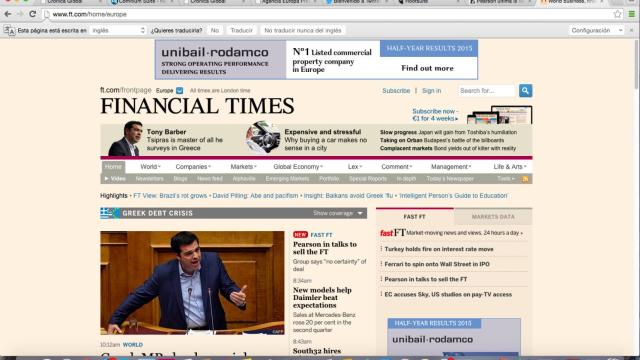
Task: Expand Show coverage dropdown
Action: 338,213
